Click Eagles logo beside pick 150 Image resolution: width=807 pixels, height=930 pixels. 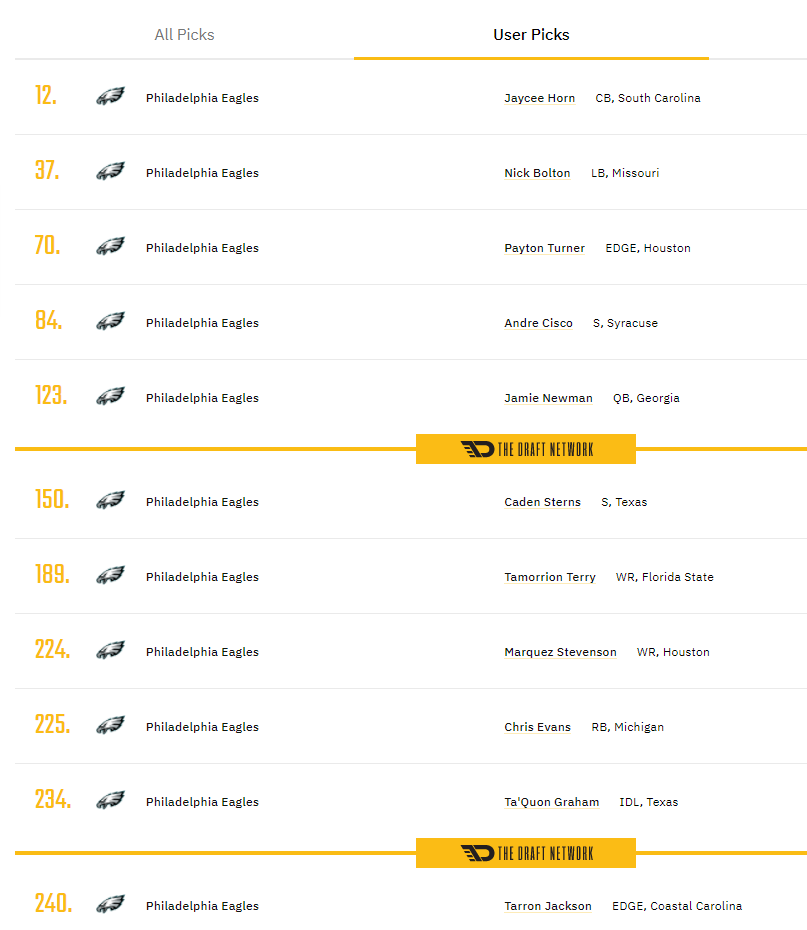[110, 500]
